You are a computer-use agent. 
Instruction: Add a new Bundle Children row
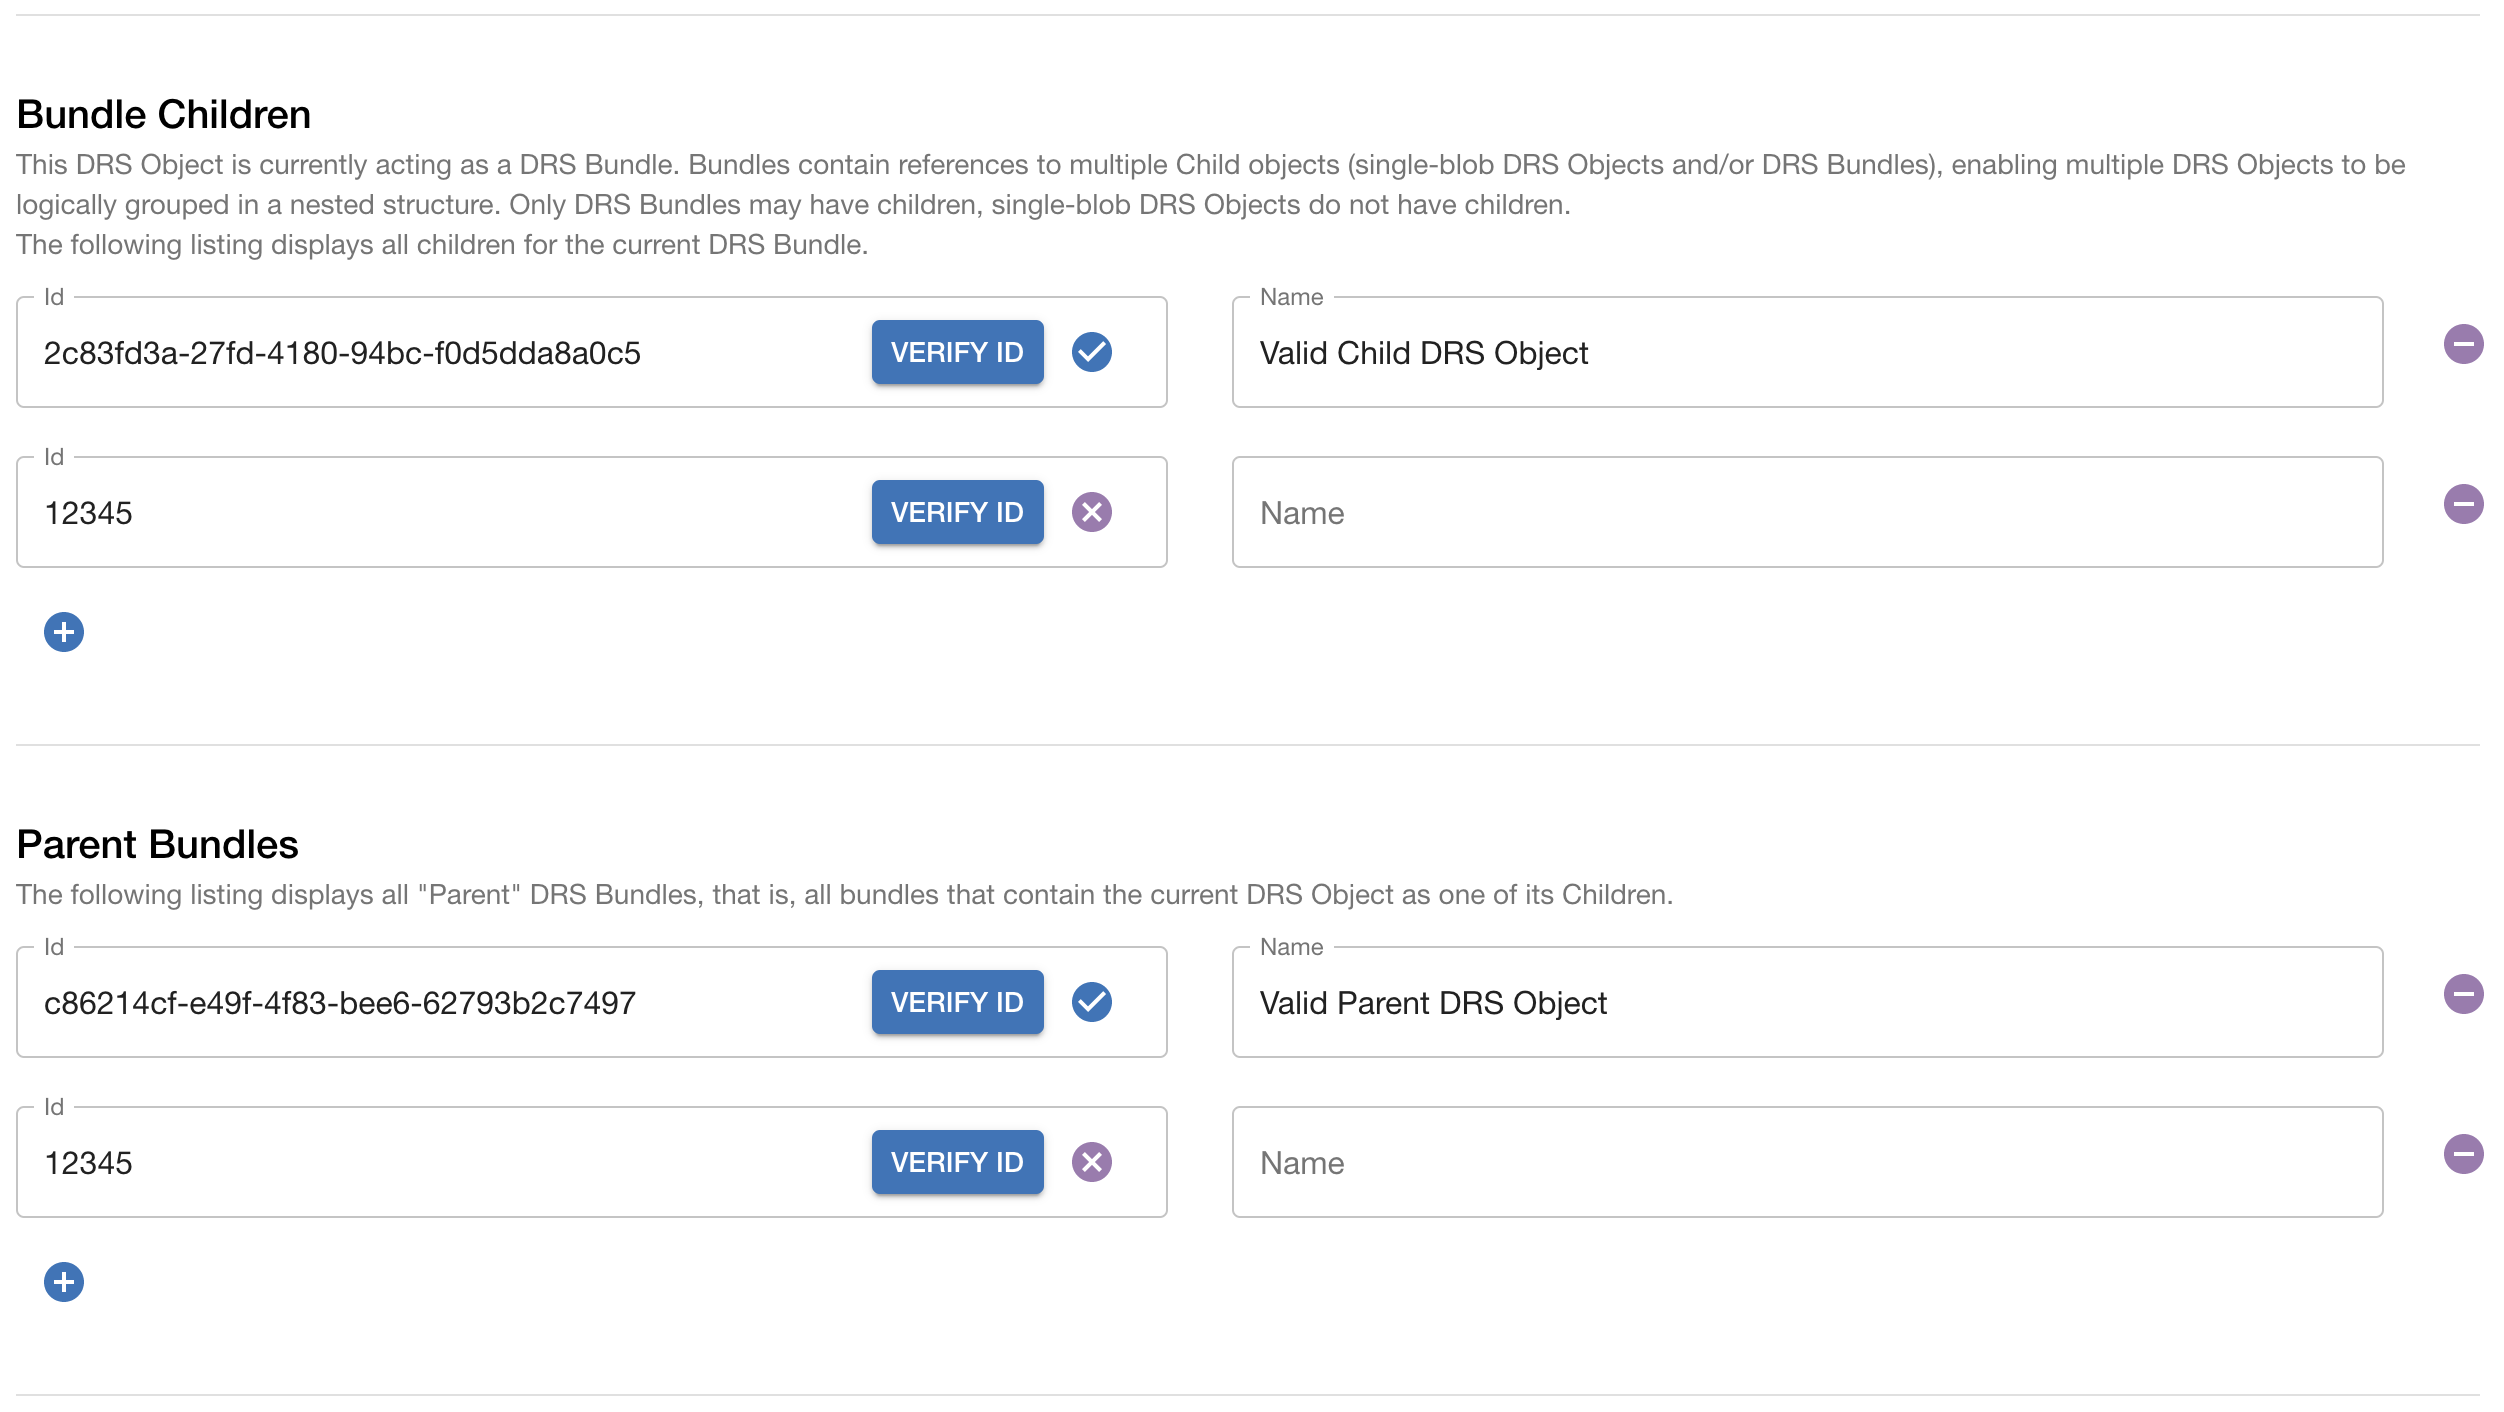[64, 632]
